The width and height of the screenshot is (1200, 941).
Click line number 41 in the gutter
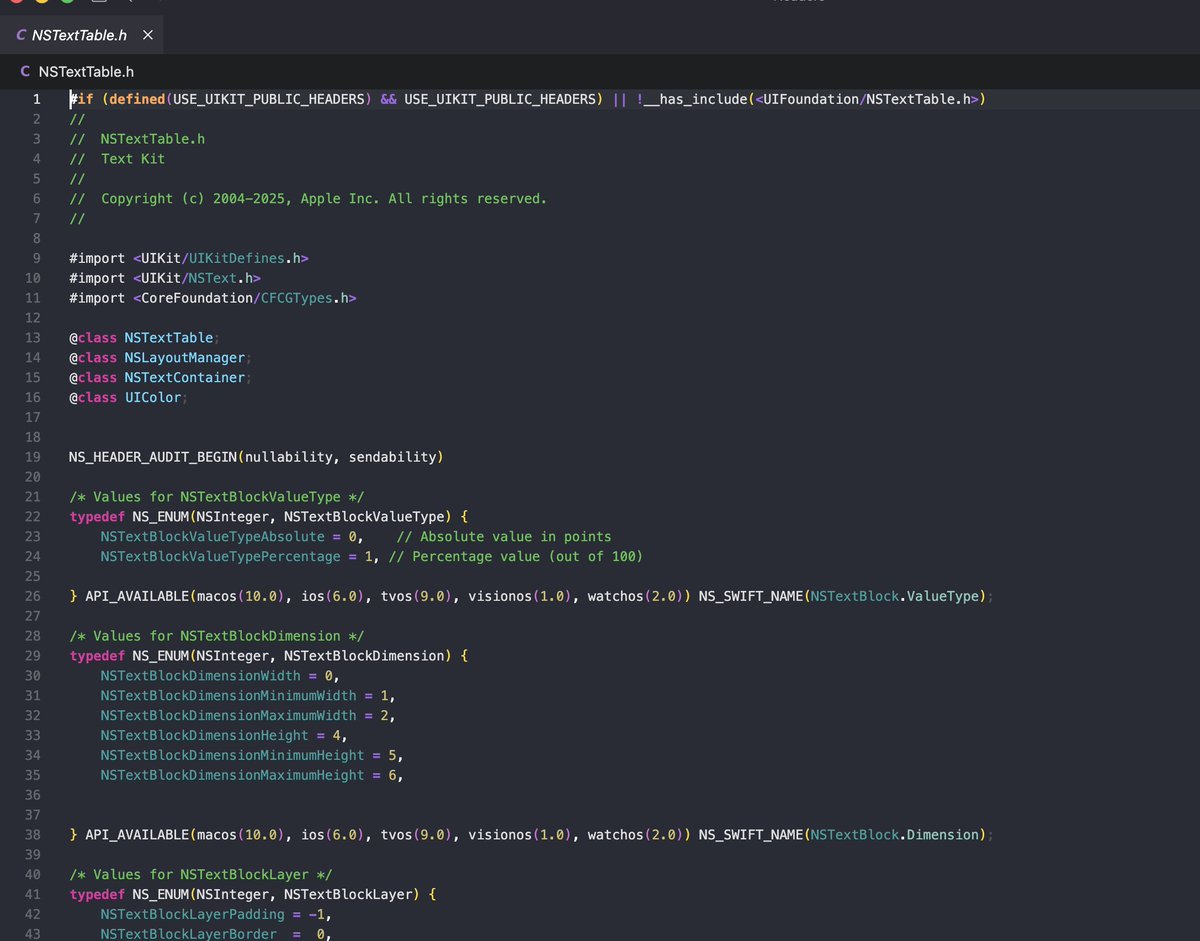pos(33,894)
